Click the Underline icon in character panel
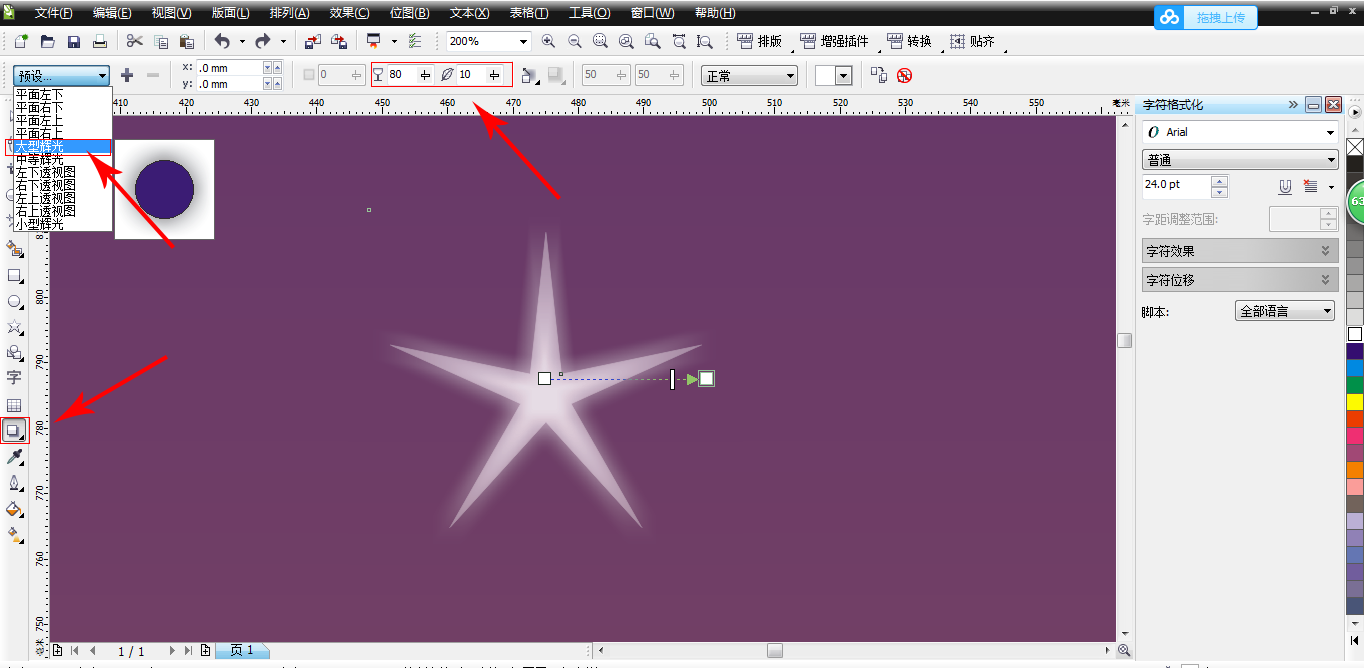The image size is (1364, 668). click(x=1286, y=186)
